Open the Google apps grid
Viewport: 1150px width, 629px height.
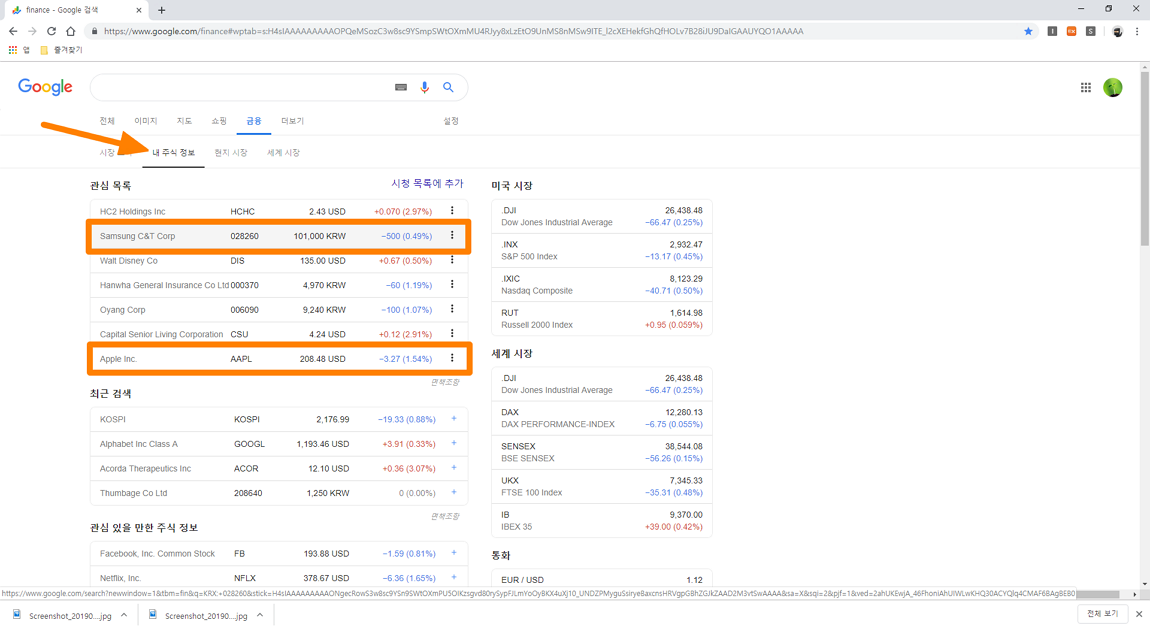(1085, 87)
